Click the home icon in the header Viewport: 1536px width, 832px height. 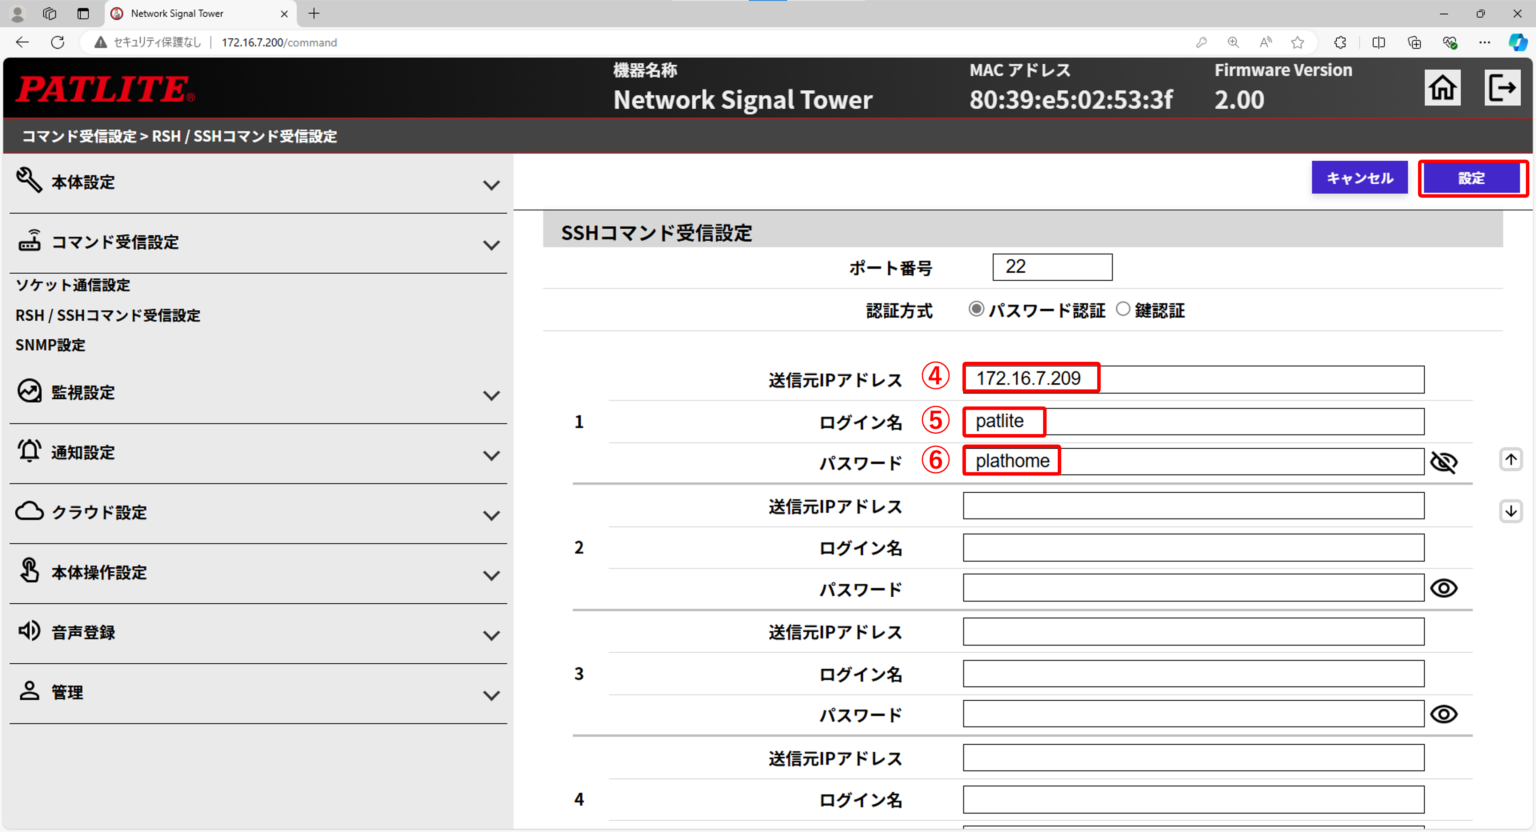[x=1443, y=87]
